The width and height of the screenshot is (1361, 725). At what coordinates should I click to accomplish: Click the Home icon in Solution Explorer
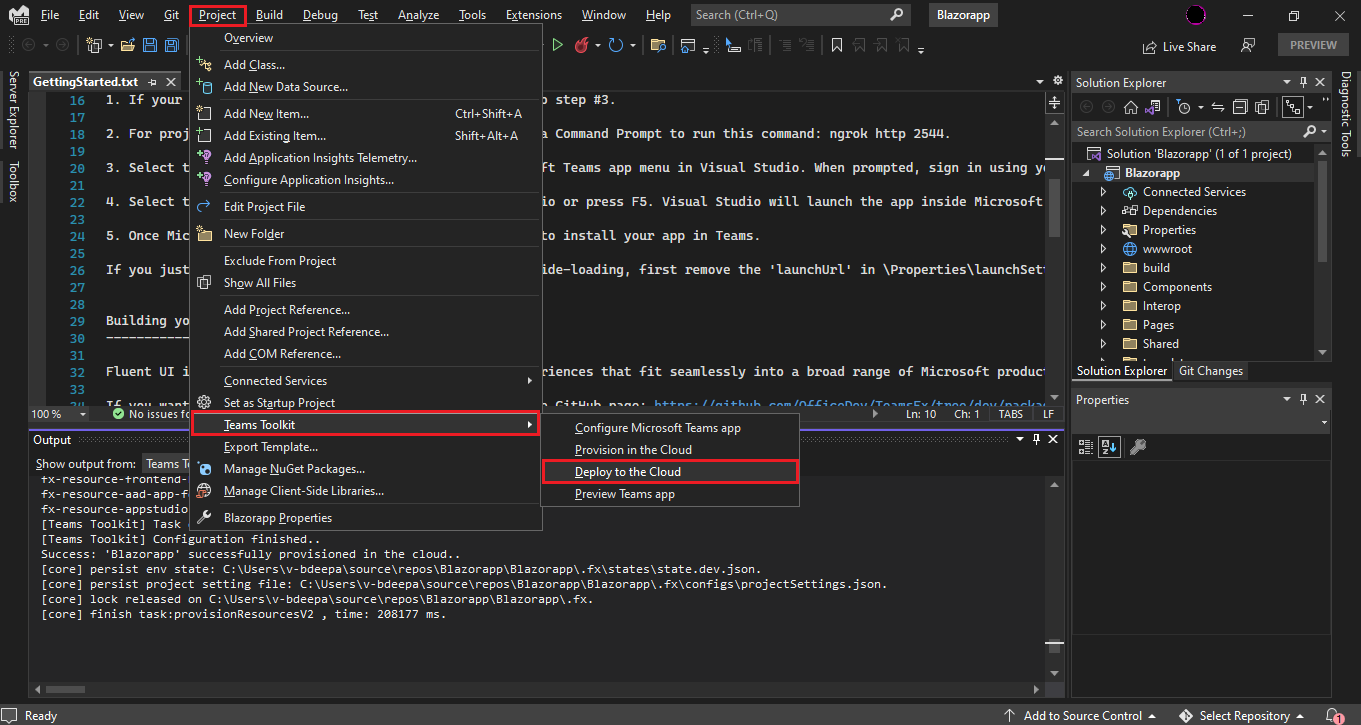point(1133,107)
